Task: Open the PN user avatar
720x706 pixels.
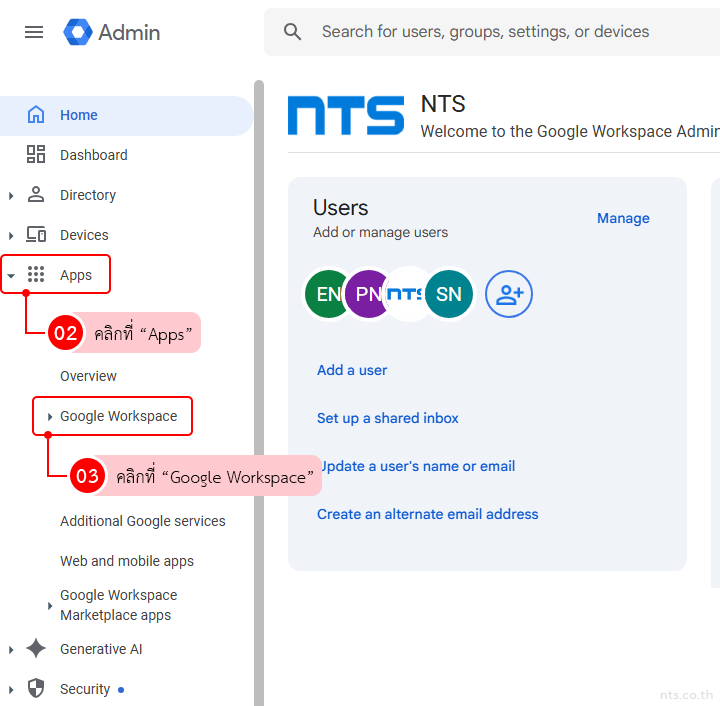Action: [366, 294]
